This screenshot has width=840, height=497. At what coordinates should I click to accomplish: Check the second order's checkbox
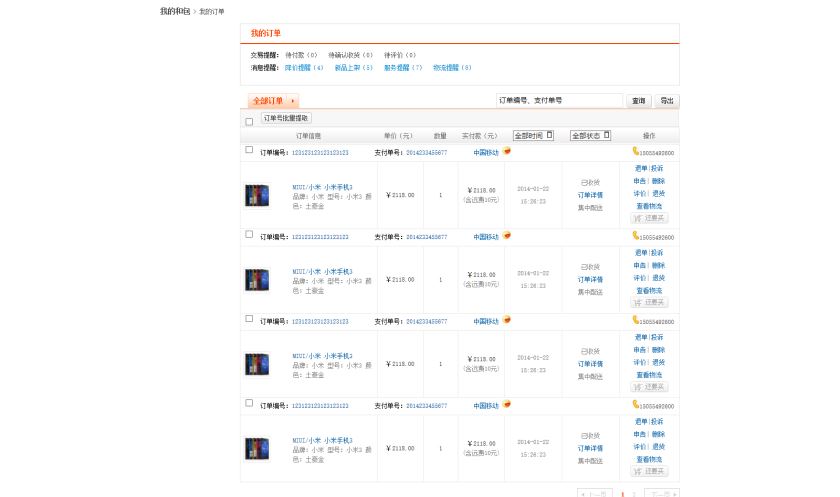click(249, 234)
